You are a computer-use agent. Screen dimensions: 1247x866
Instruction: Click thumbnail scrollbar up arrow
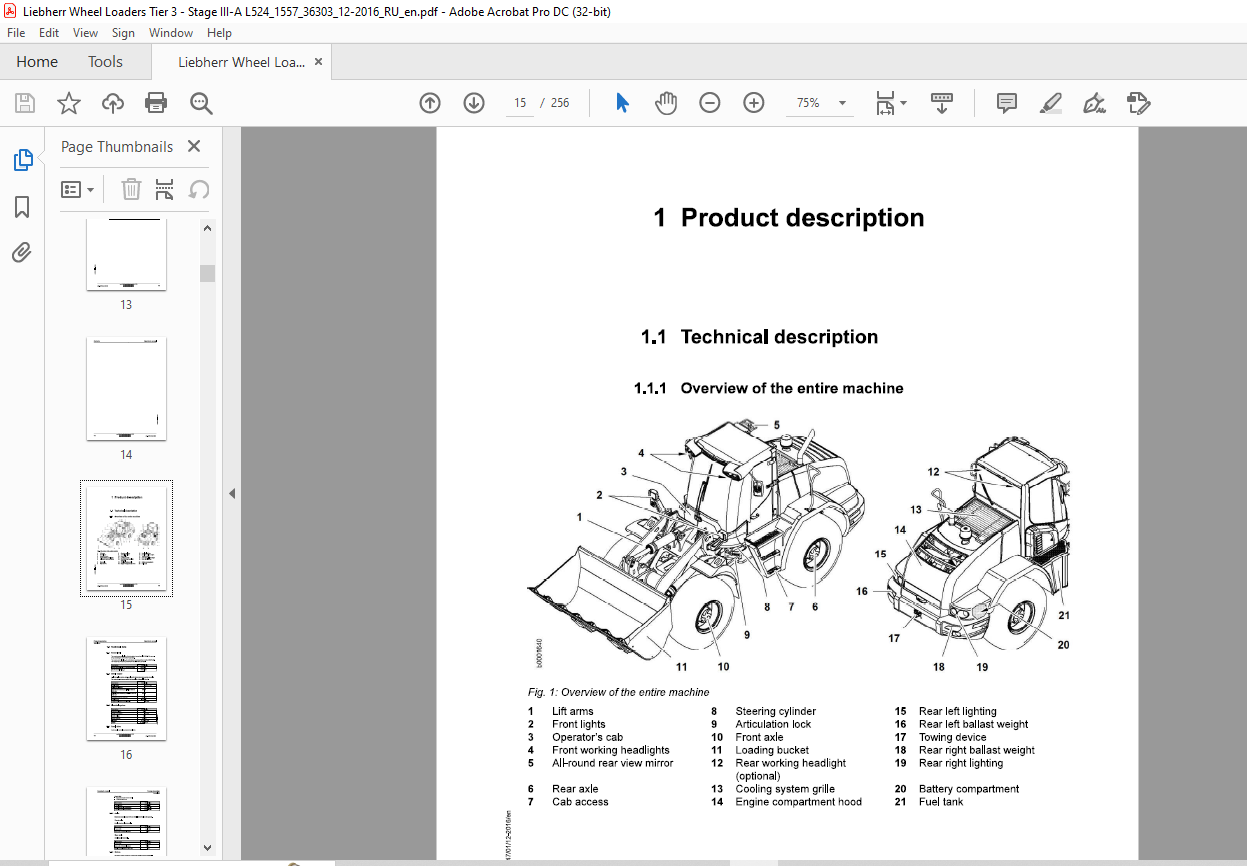click(x=207, y=228)
